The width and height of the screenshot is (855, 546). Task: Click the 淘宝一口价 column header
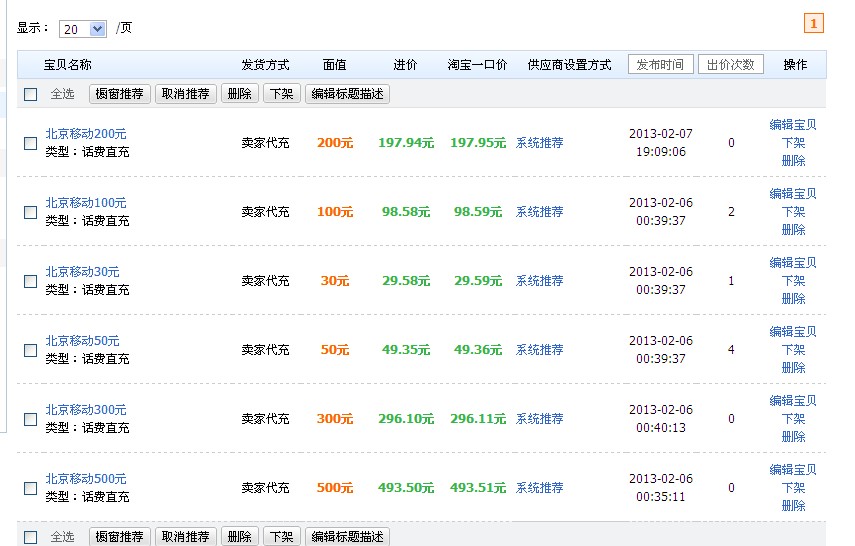(x=477, y=65)
